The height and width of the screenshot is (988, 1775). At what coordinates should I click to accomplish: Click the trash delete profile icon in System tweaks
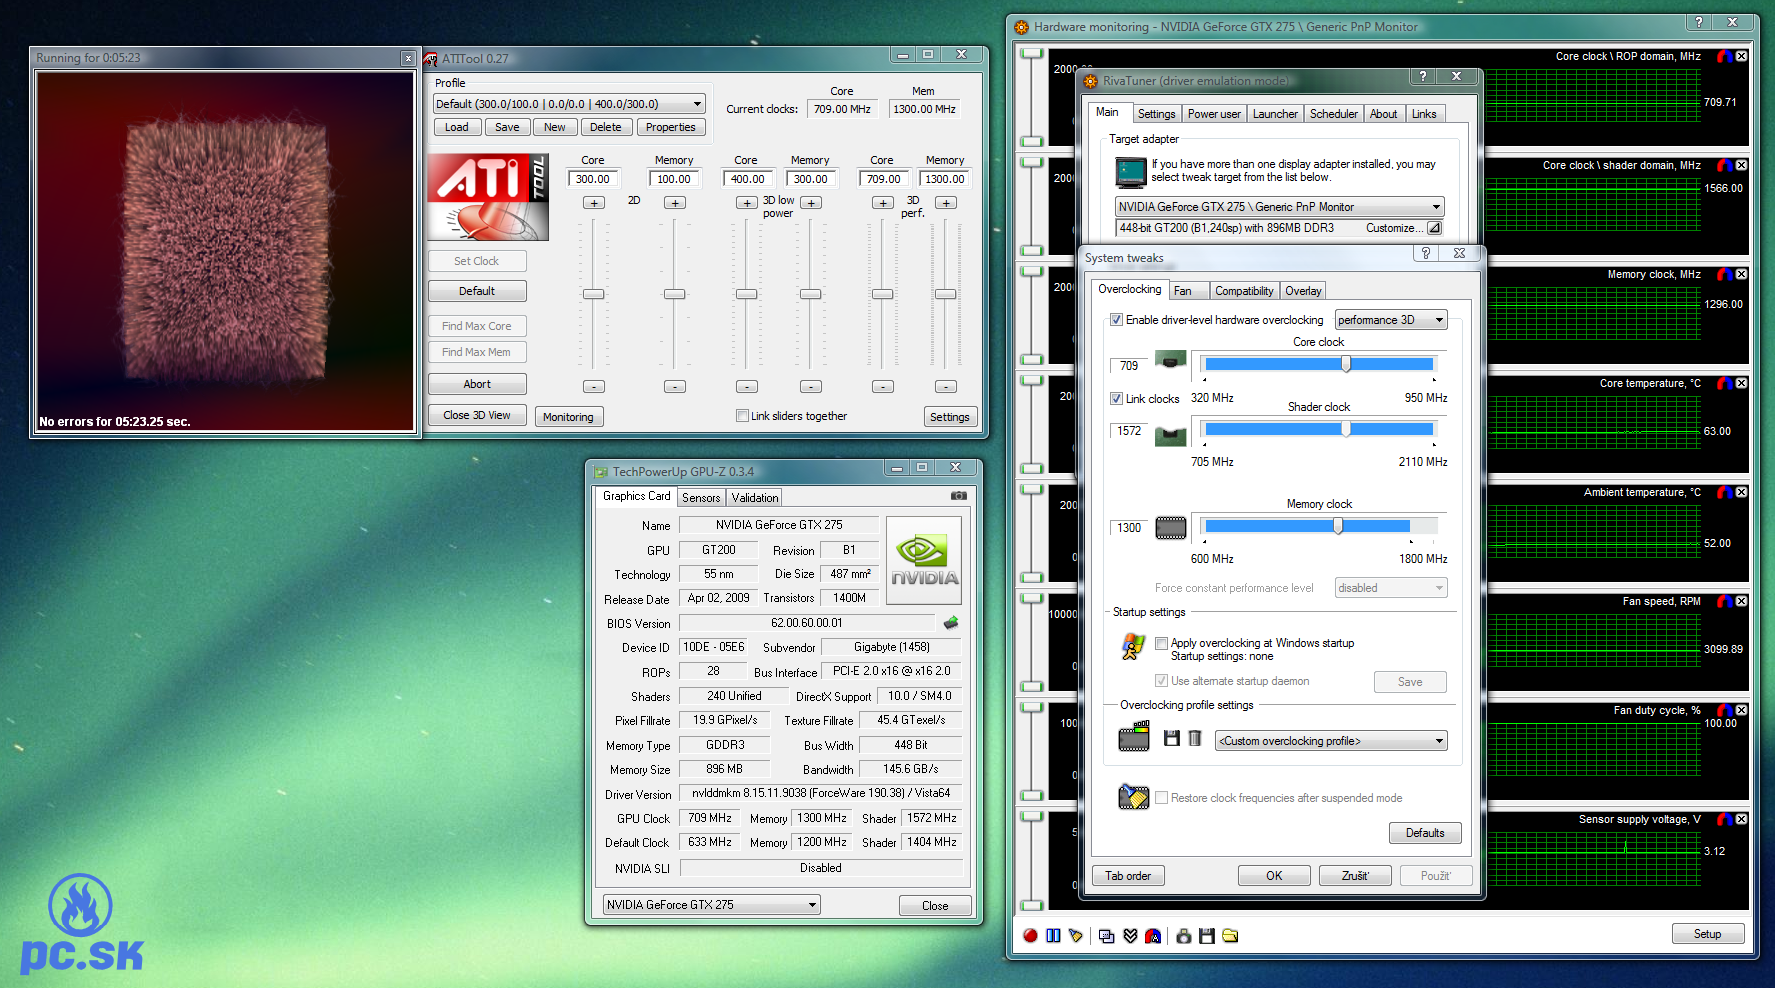[1194, 739]
